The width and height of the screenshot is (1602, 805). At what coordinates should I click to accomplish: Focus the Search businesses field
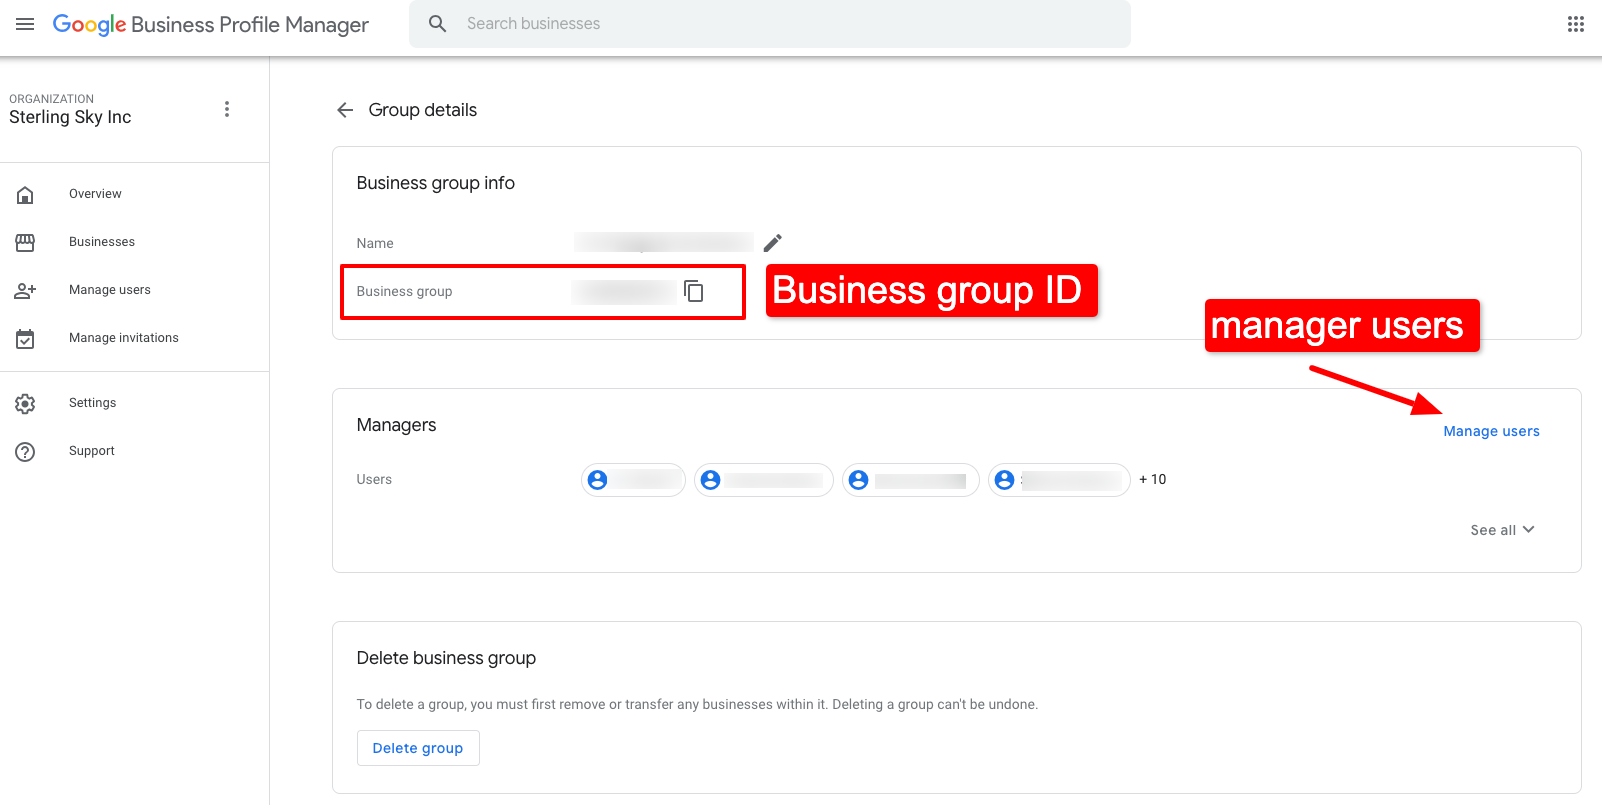pos(770,24)
